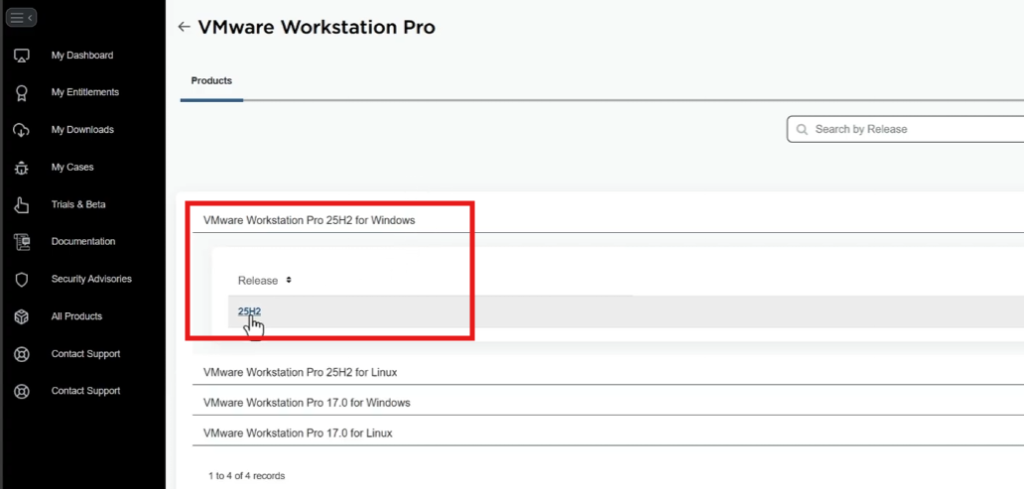Go back using the left arrow
Viewport: 1024px width, 489px height.
[x=183, y=27]
